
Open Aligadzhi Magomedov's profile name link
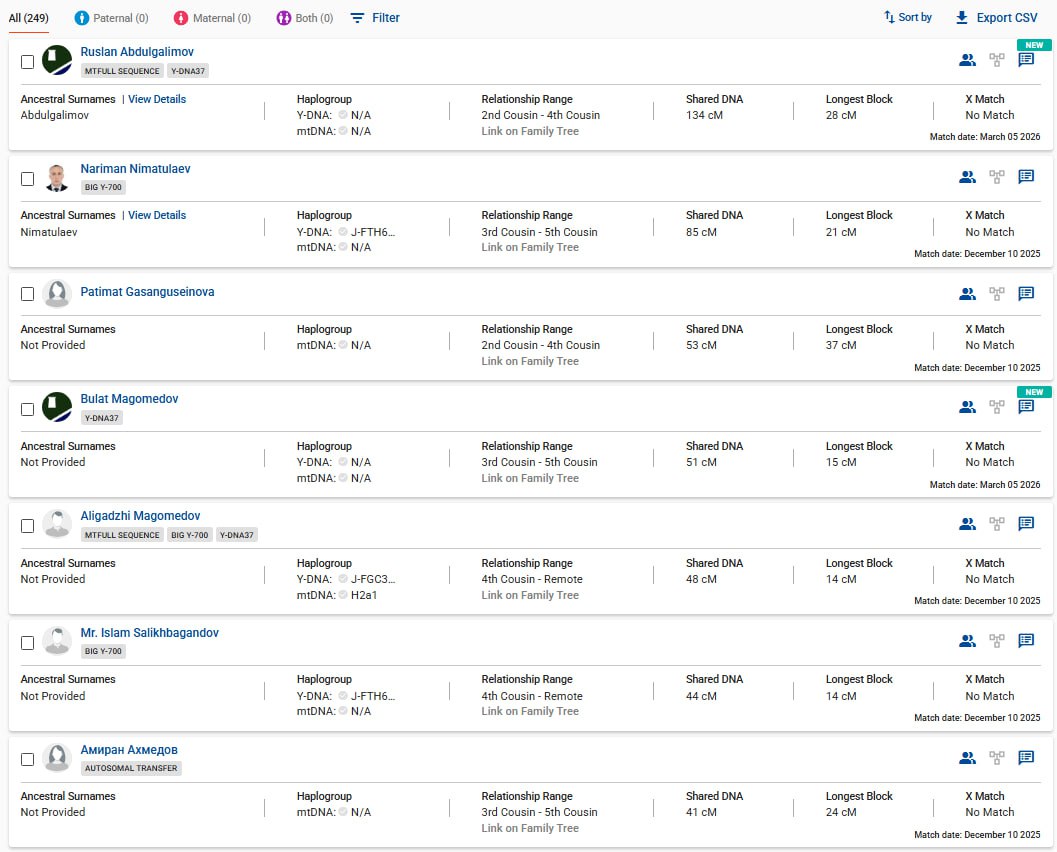click(140, 516)
